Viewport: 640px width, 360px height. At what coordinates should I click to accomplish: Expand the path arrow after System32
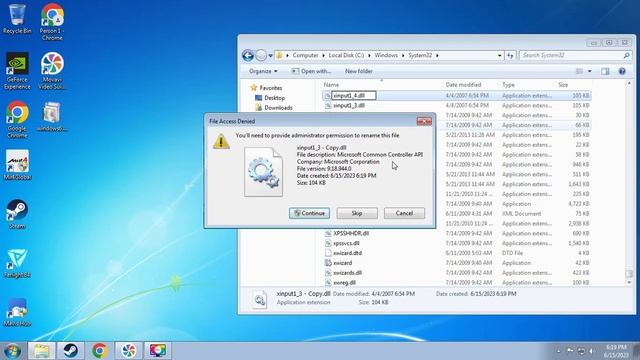click(438, 56)
